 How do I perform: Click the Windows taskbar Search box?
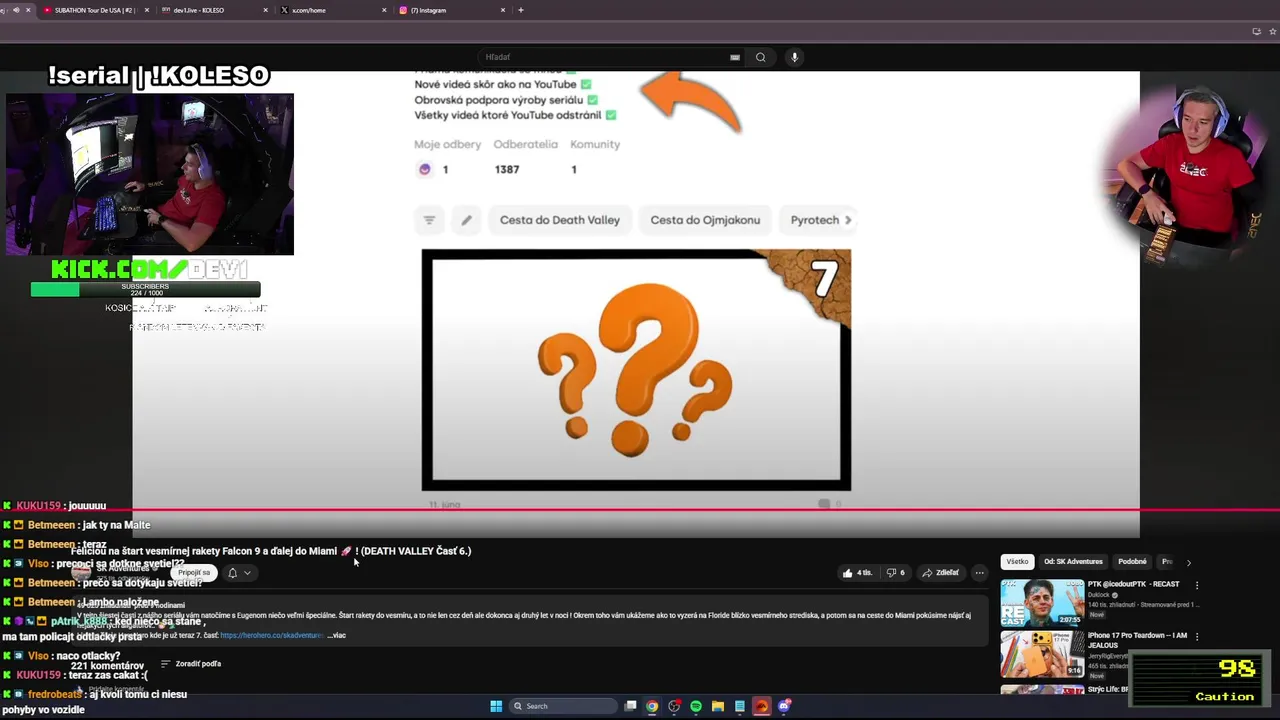tap(562, 706)
